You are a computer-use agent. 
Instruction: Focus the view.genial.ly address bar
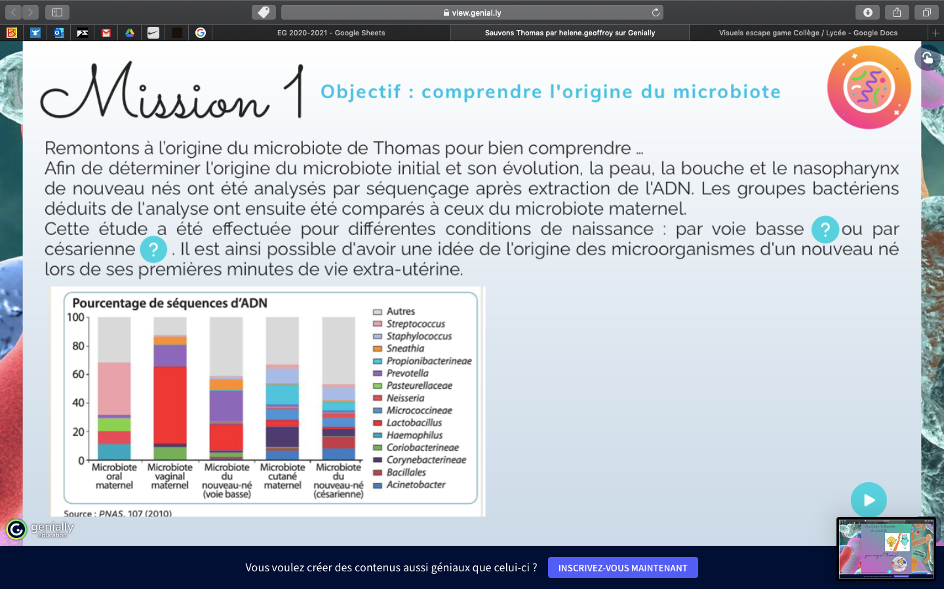pyautogui.click(x=472, y=12)
